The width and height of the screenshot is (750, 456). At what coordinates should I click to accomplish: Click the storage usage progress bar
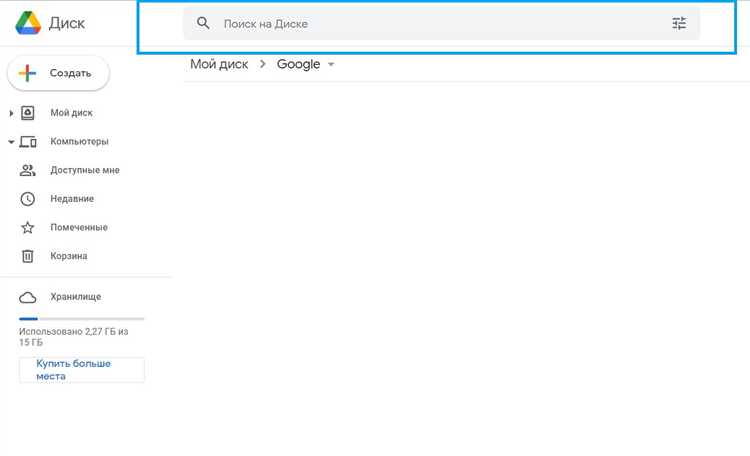click(81, 319)
